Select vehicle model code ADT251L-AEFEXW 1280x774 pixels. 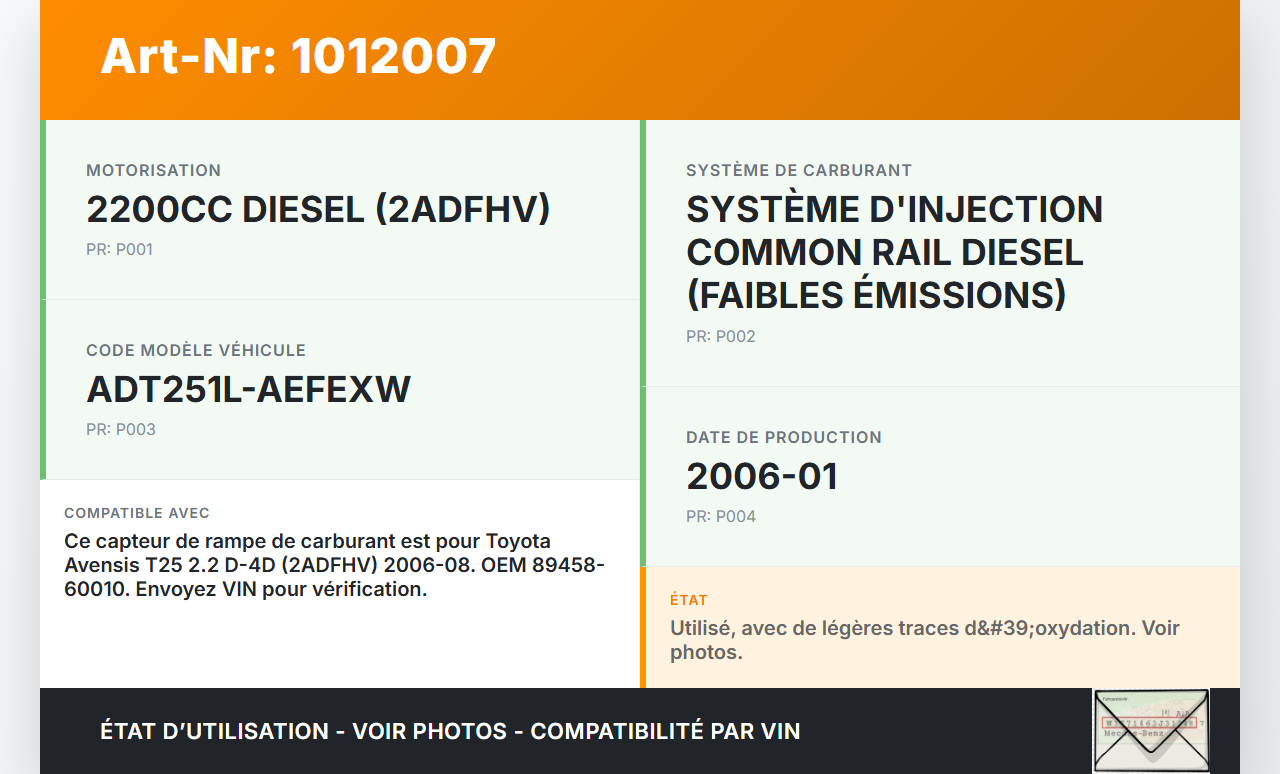point(248,390)
